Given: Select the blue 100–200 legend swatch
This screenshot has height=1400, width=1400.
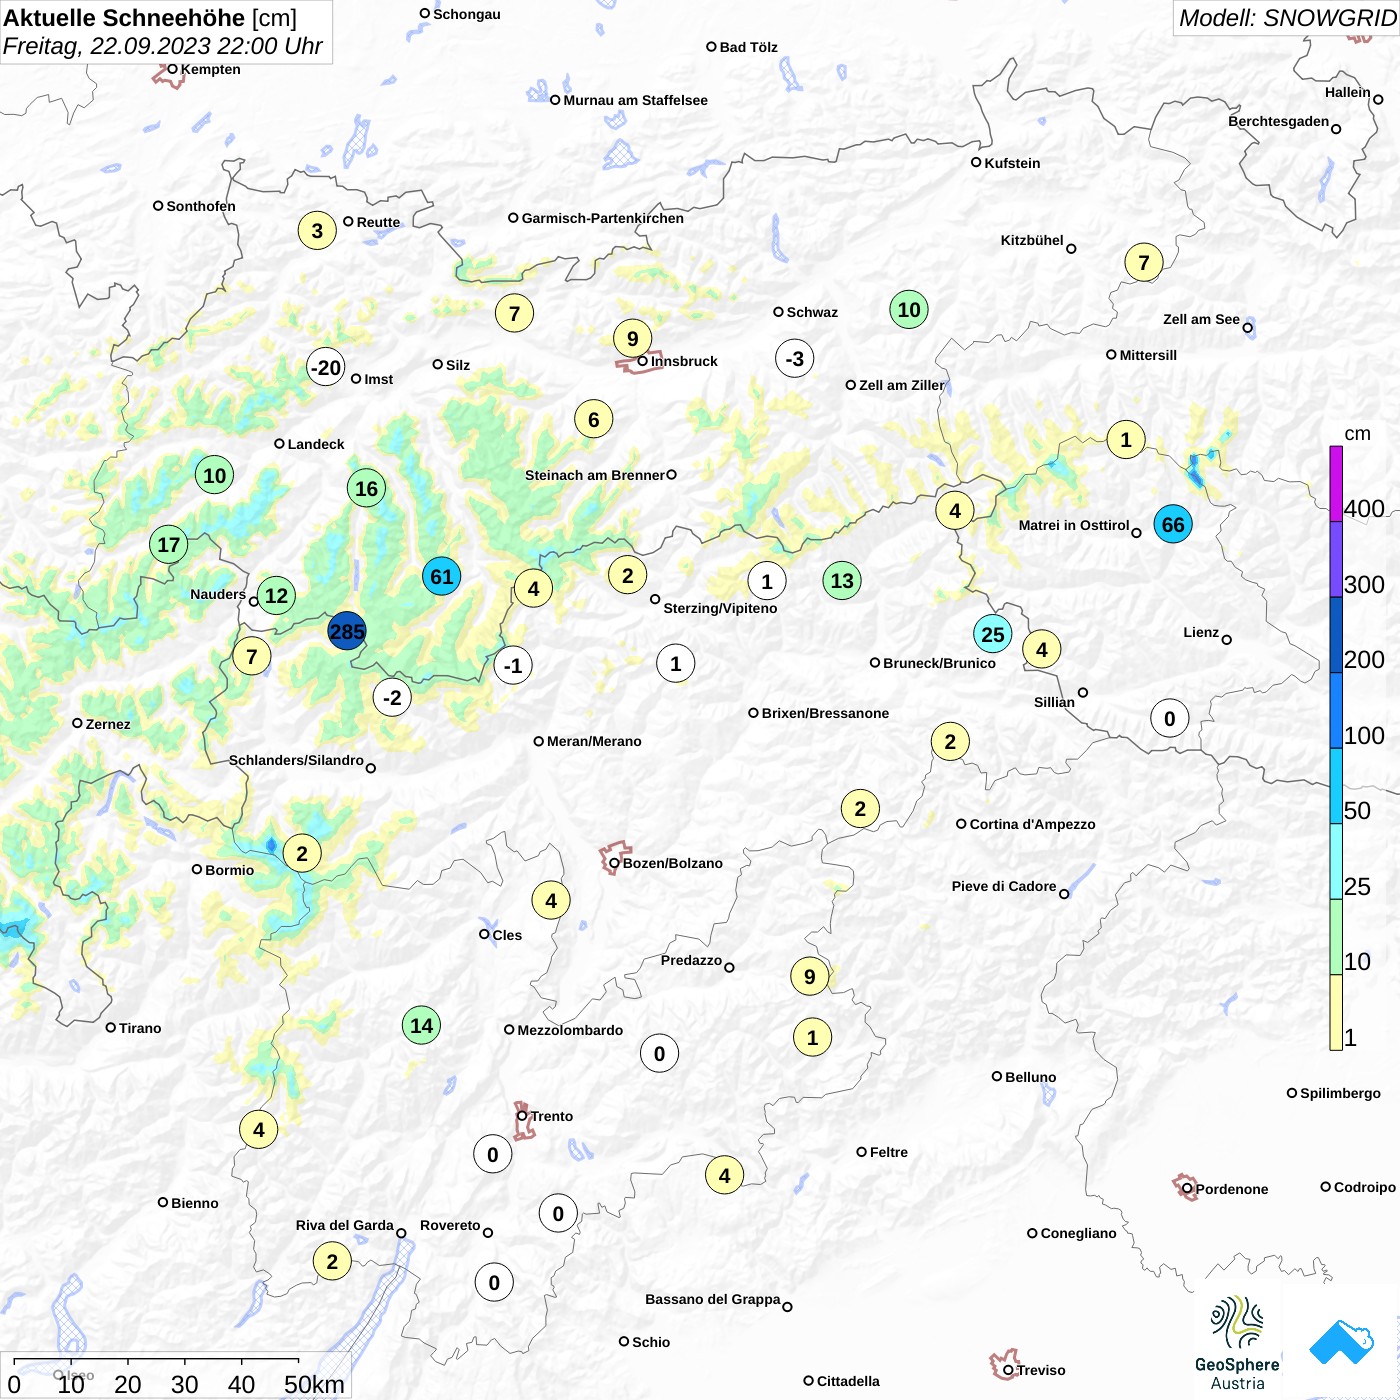Looking at the screenshot, I should point(1336,710).
